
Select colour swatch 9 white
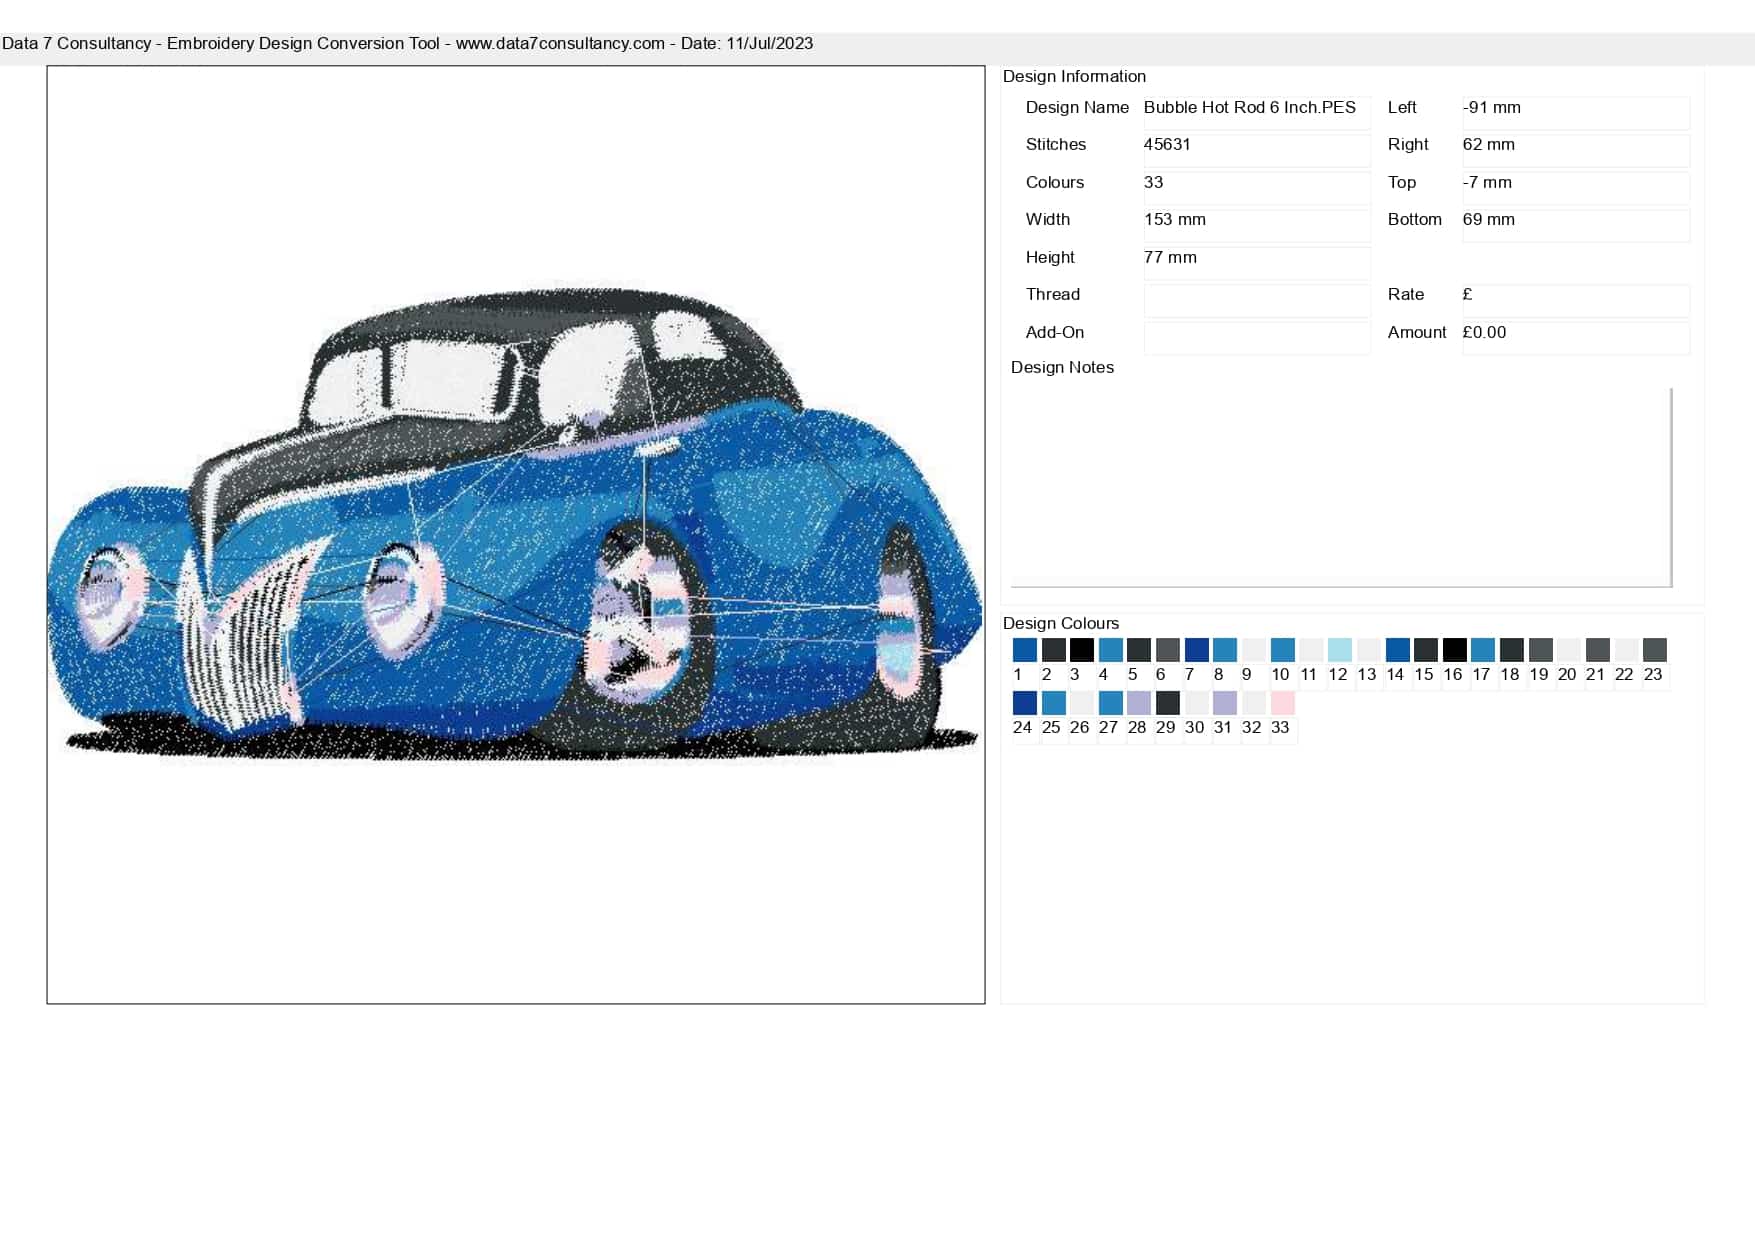(1254, 650)
